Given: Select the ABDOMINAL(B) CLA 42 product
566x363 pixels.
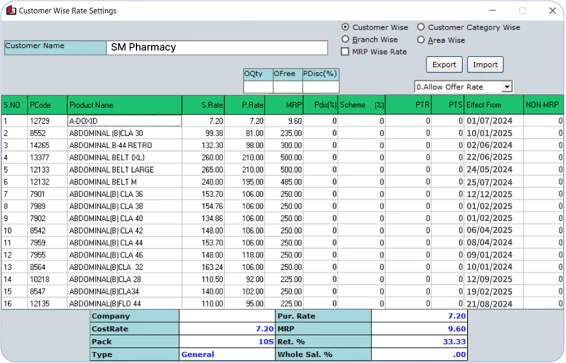Looking at the screenshot, I should pyautogui.click(x=125, y=231).
